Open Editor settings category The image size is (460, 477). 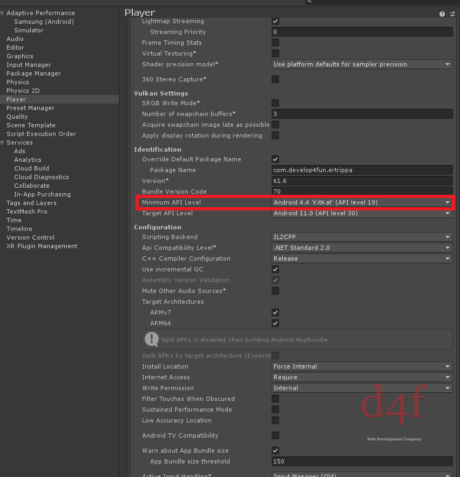[15, 48]
